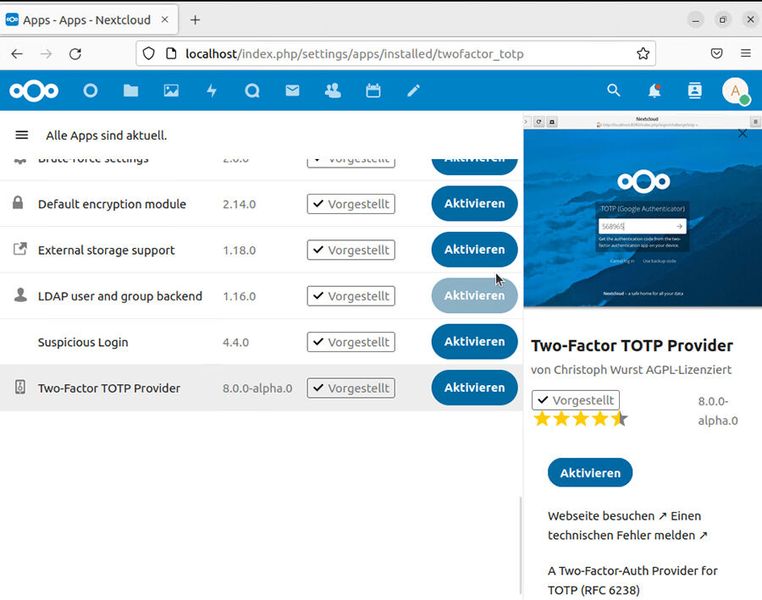This screenshot has height=600, width=762.
Task: Click Vorgestellt badge for External storage support
Action: click(351, 250)
